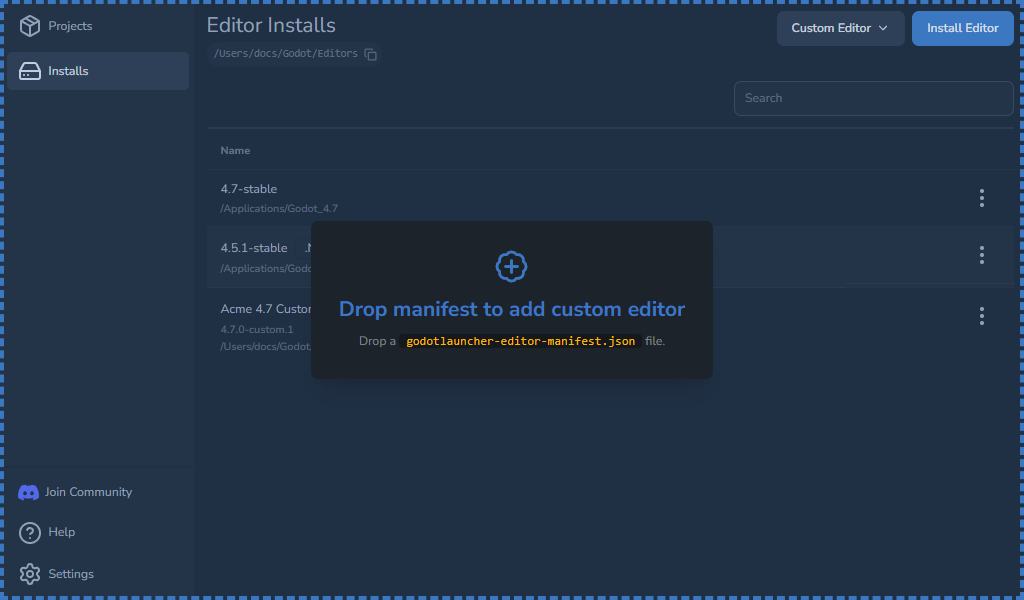Click the Drop manifest to add custom editor heading
1024x600 pixels.
tap(512, 309)
